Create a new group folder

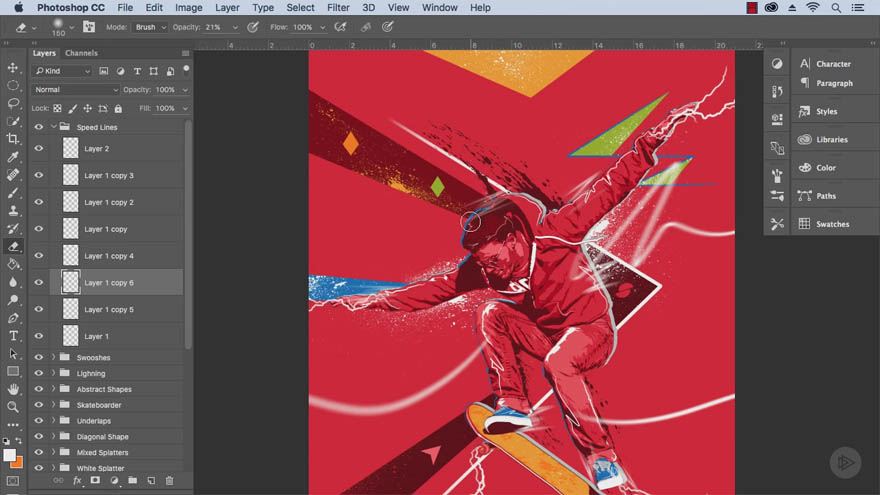pos(132,481)
